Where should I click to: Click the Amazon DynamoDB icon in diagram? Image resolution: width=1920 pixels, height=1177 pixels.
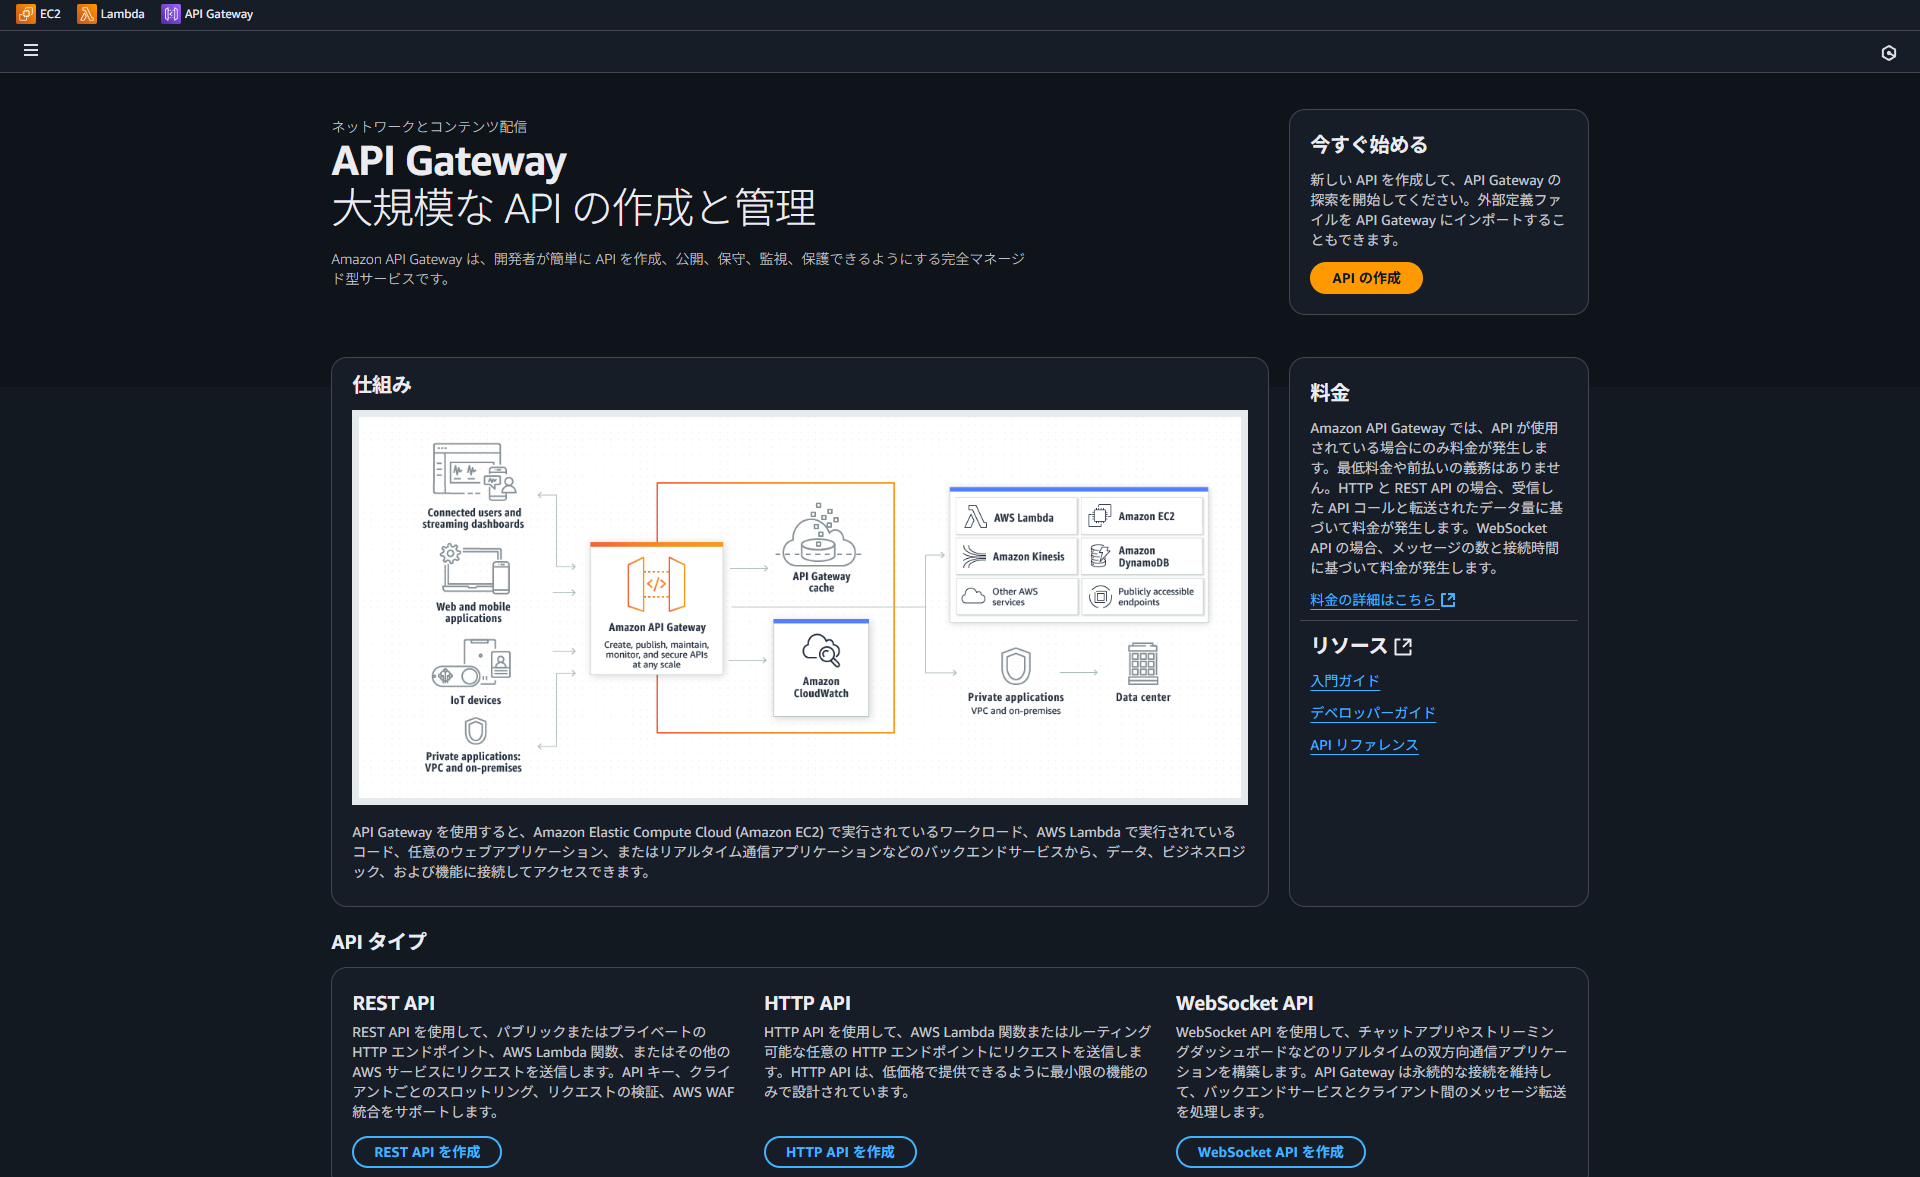pos(1100,556)
